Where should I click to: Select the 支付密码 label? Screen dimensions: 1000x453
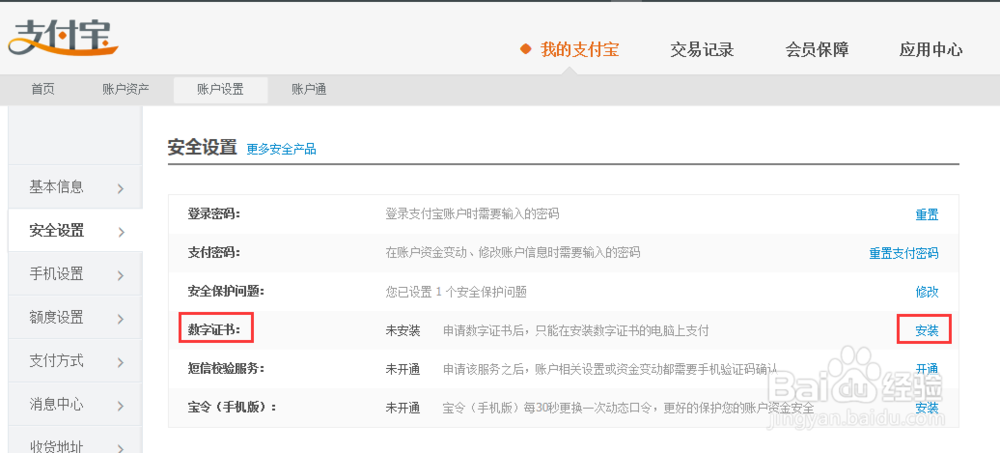tap(213, 253)
